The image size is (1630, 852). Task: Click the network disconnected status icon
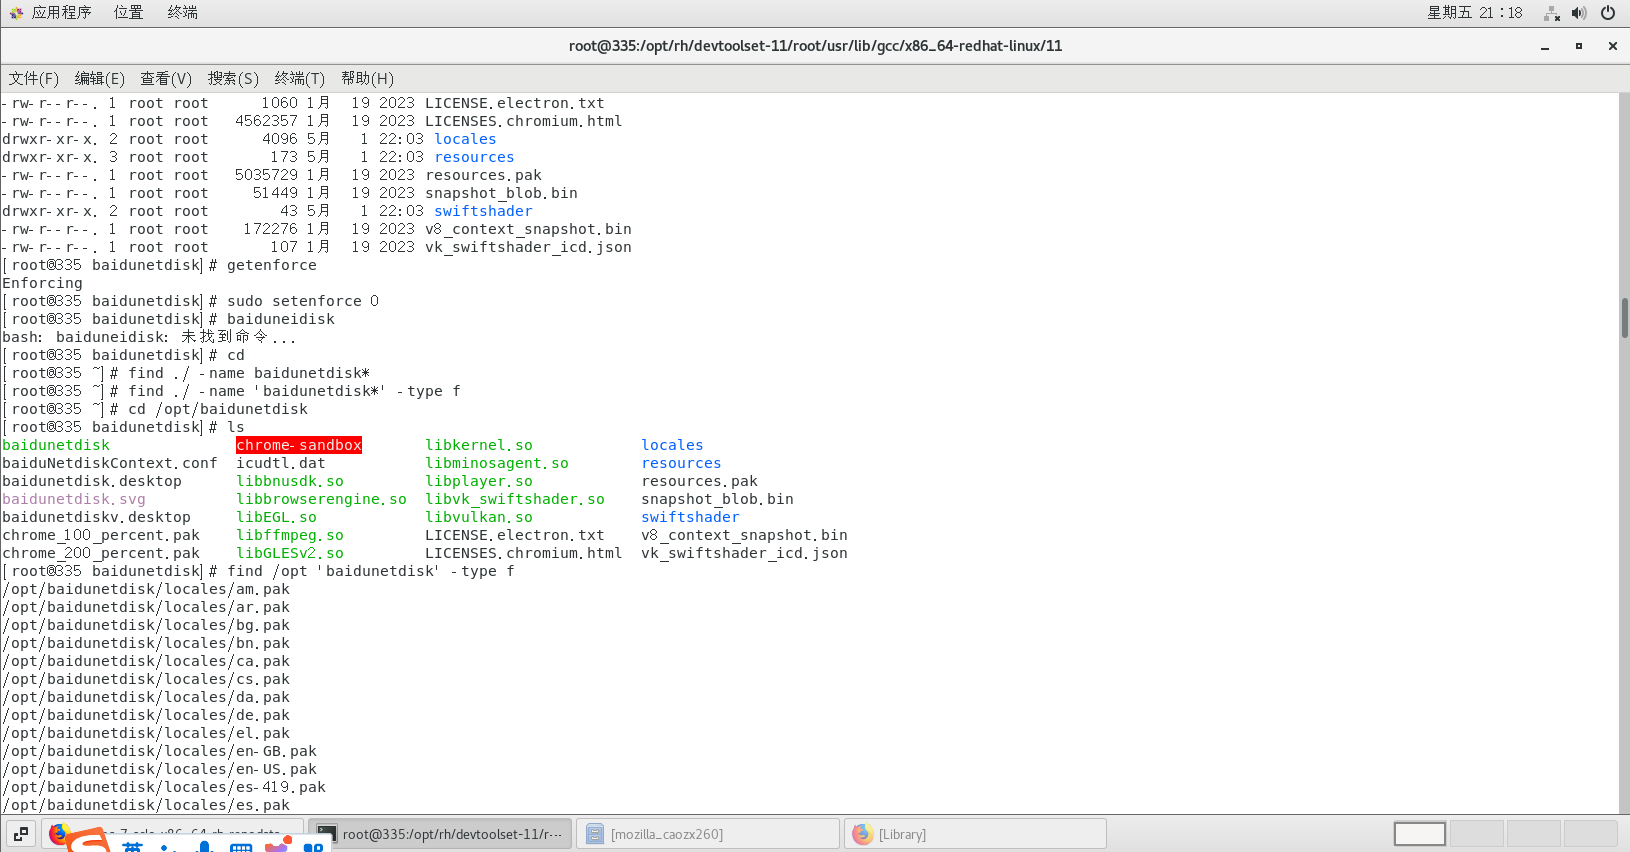pos(1551,13)
